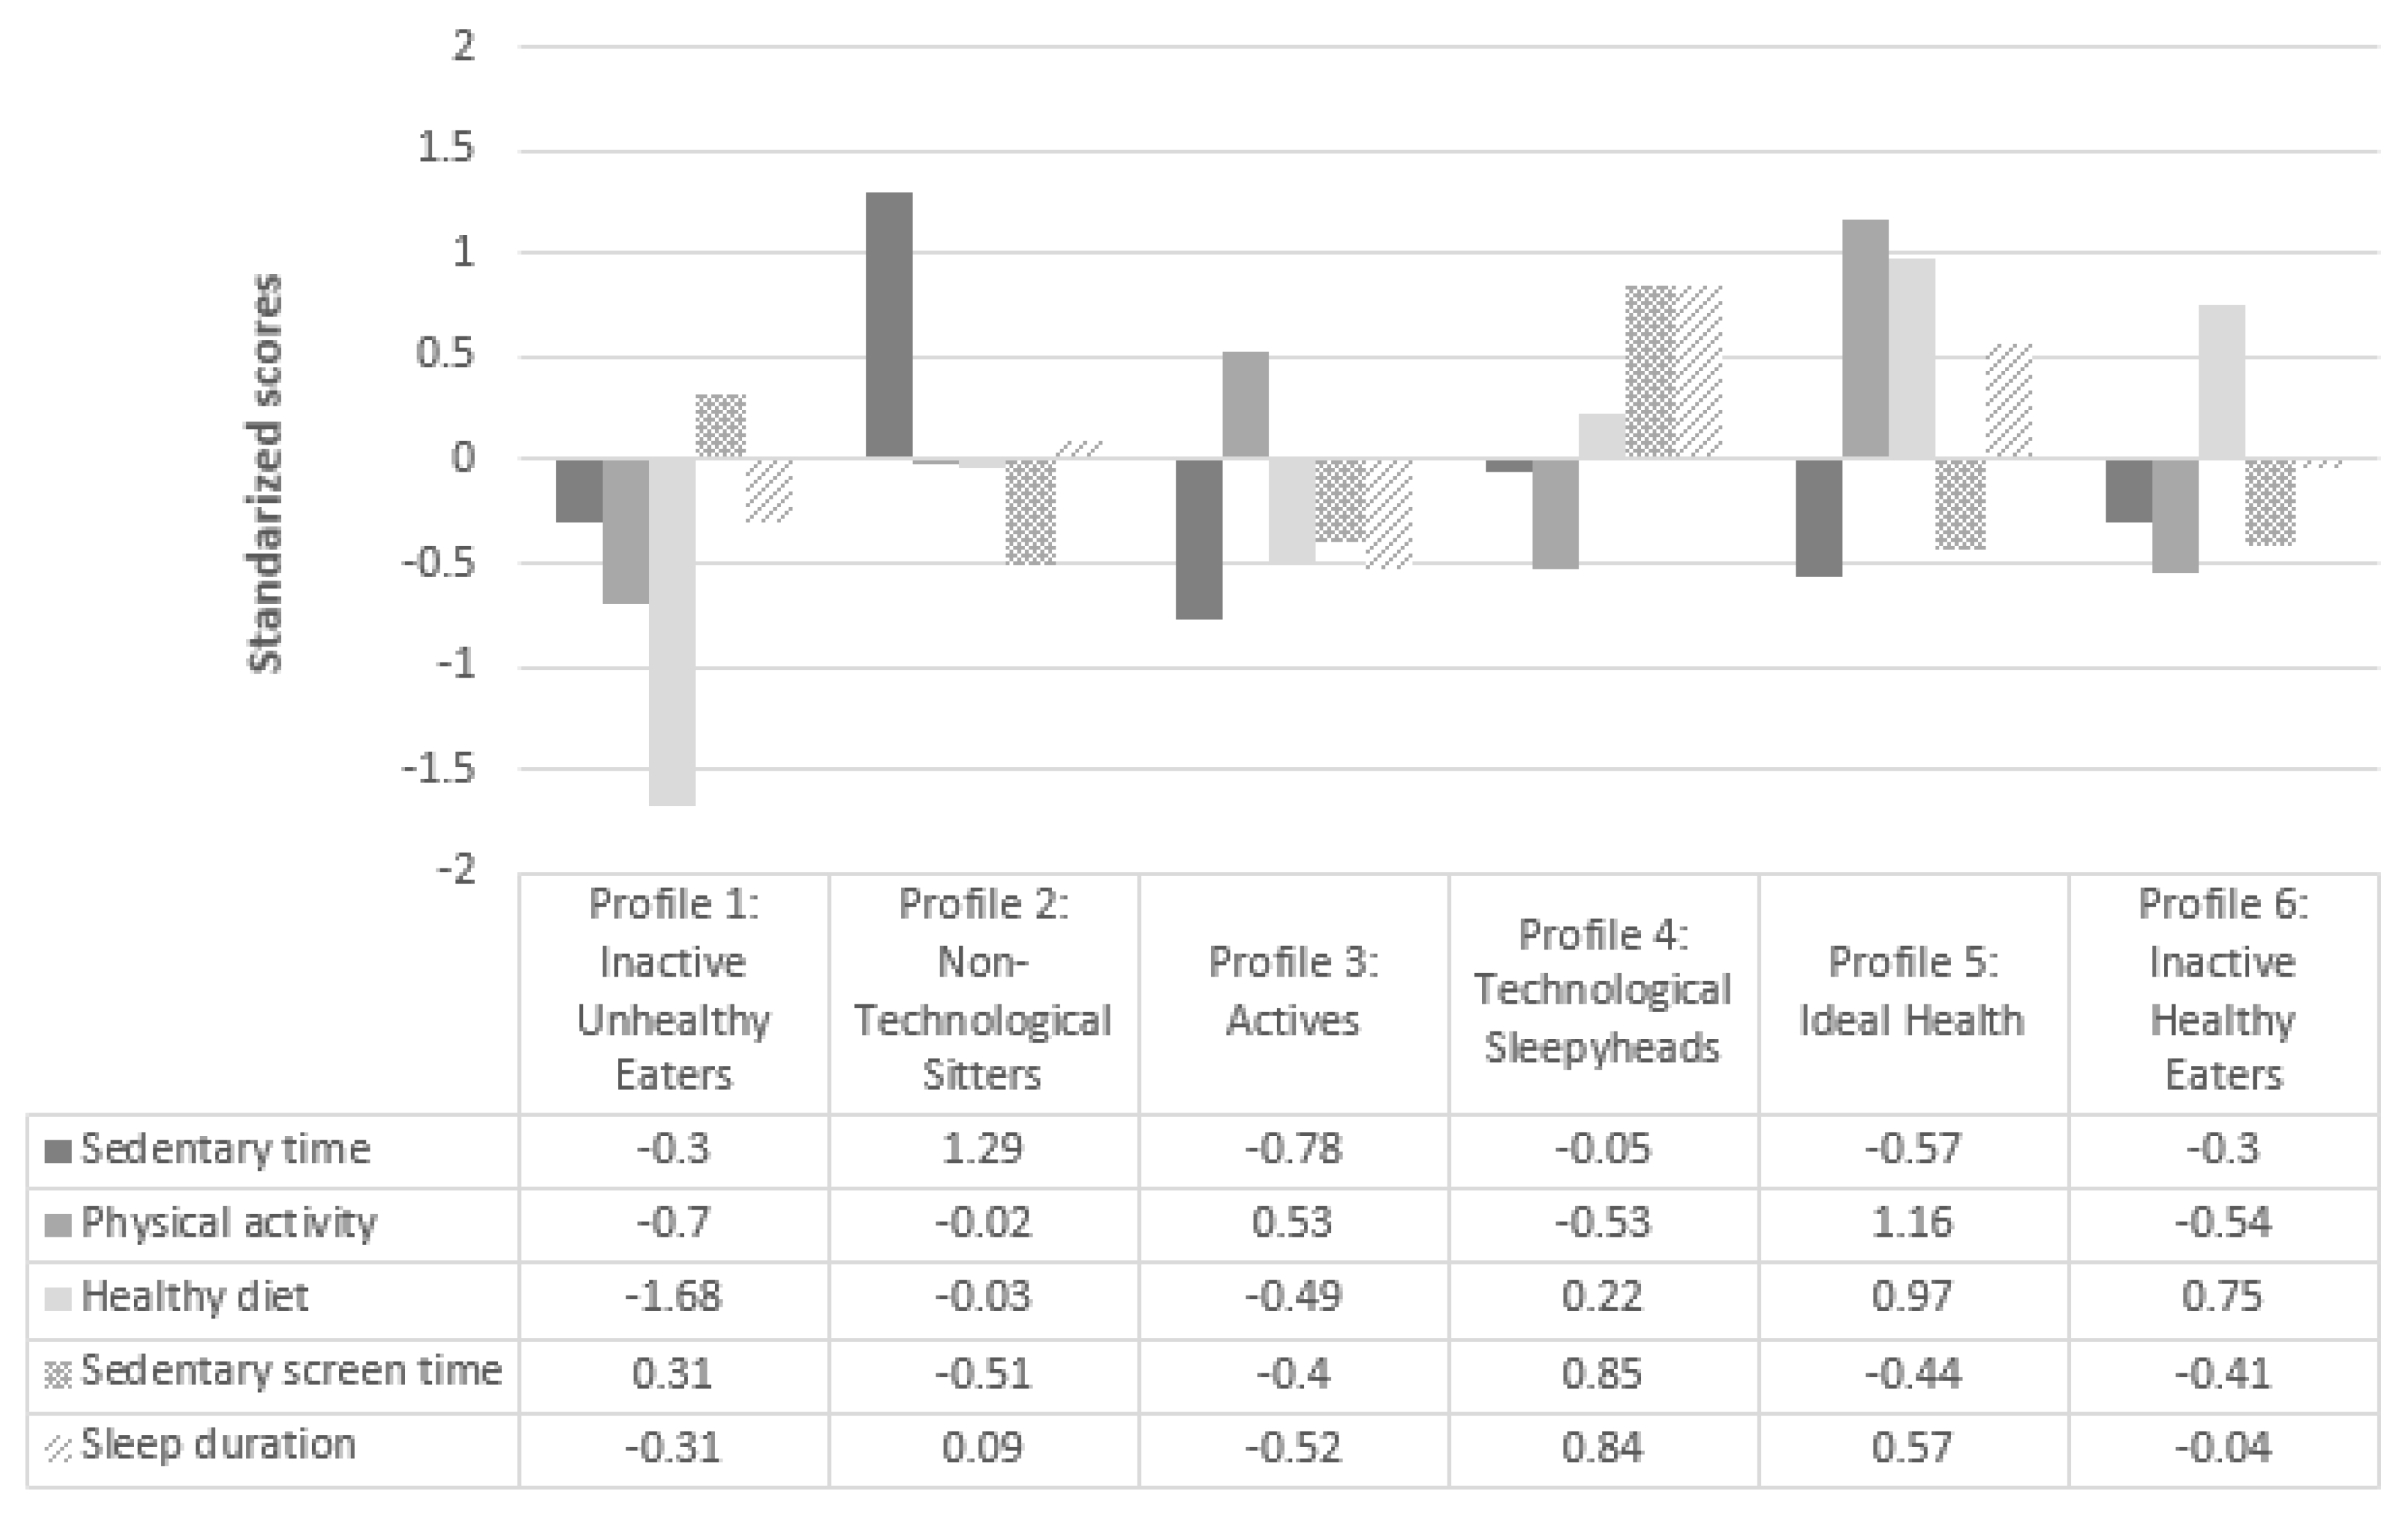Select the table cell showing 1.16
The height and width of the screenshot is (1519, 2408).
pos(1912,1224)
